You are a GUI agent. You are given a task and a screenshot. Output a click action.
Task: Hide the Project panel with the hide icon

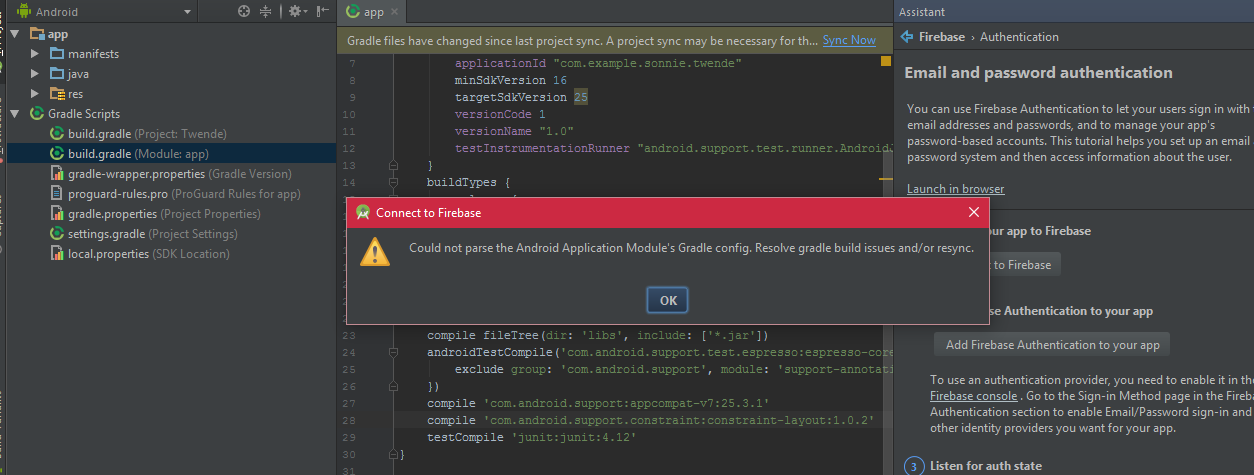click(x=322, y=12)
